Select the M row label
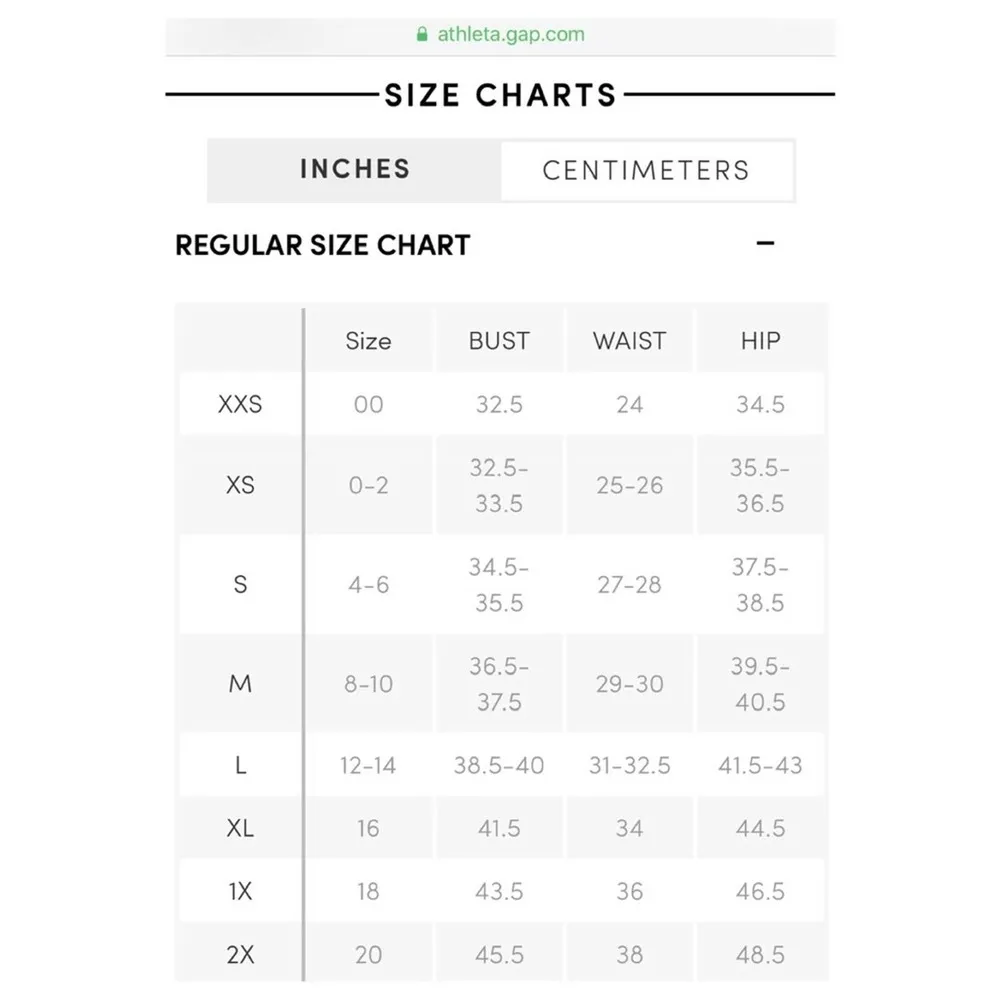Screen dimensions: 1000x1000 point(240,684)
